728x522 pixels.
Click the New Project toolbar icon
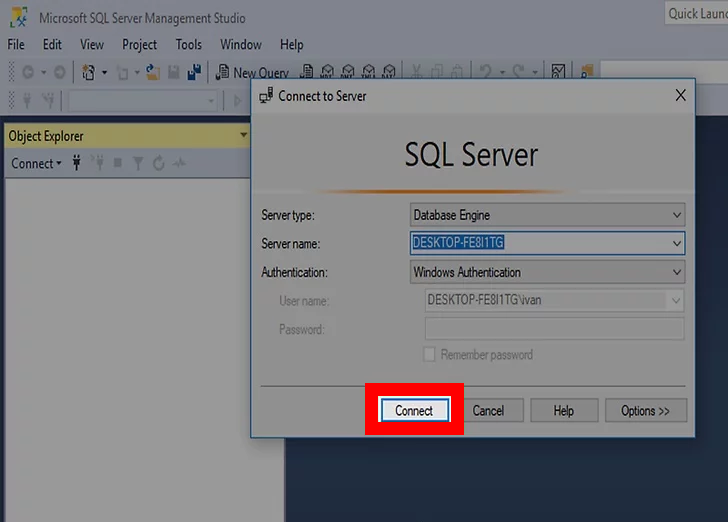click(x=88, y=72)
